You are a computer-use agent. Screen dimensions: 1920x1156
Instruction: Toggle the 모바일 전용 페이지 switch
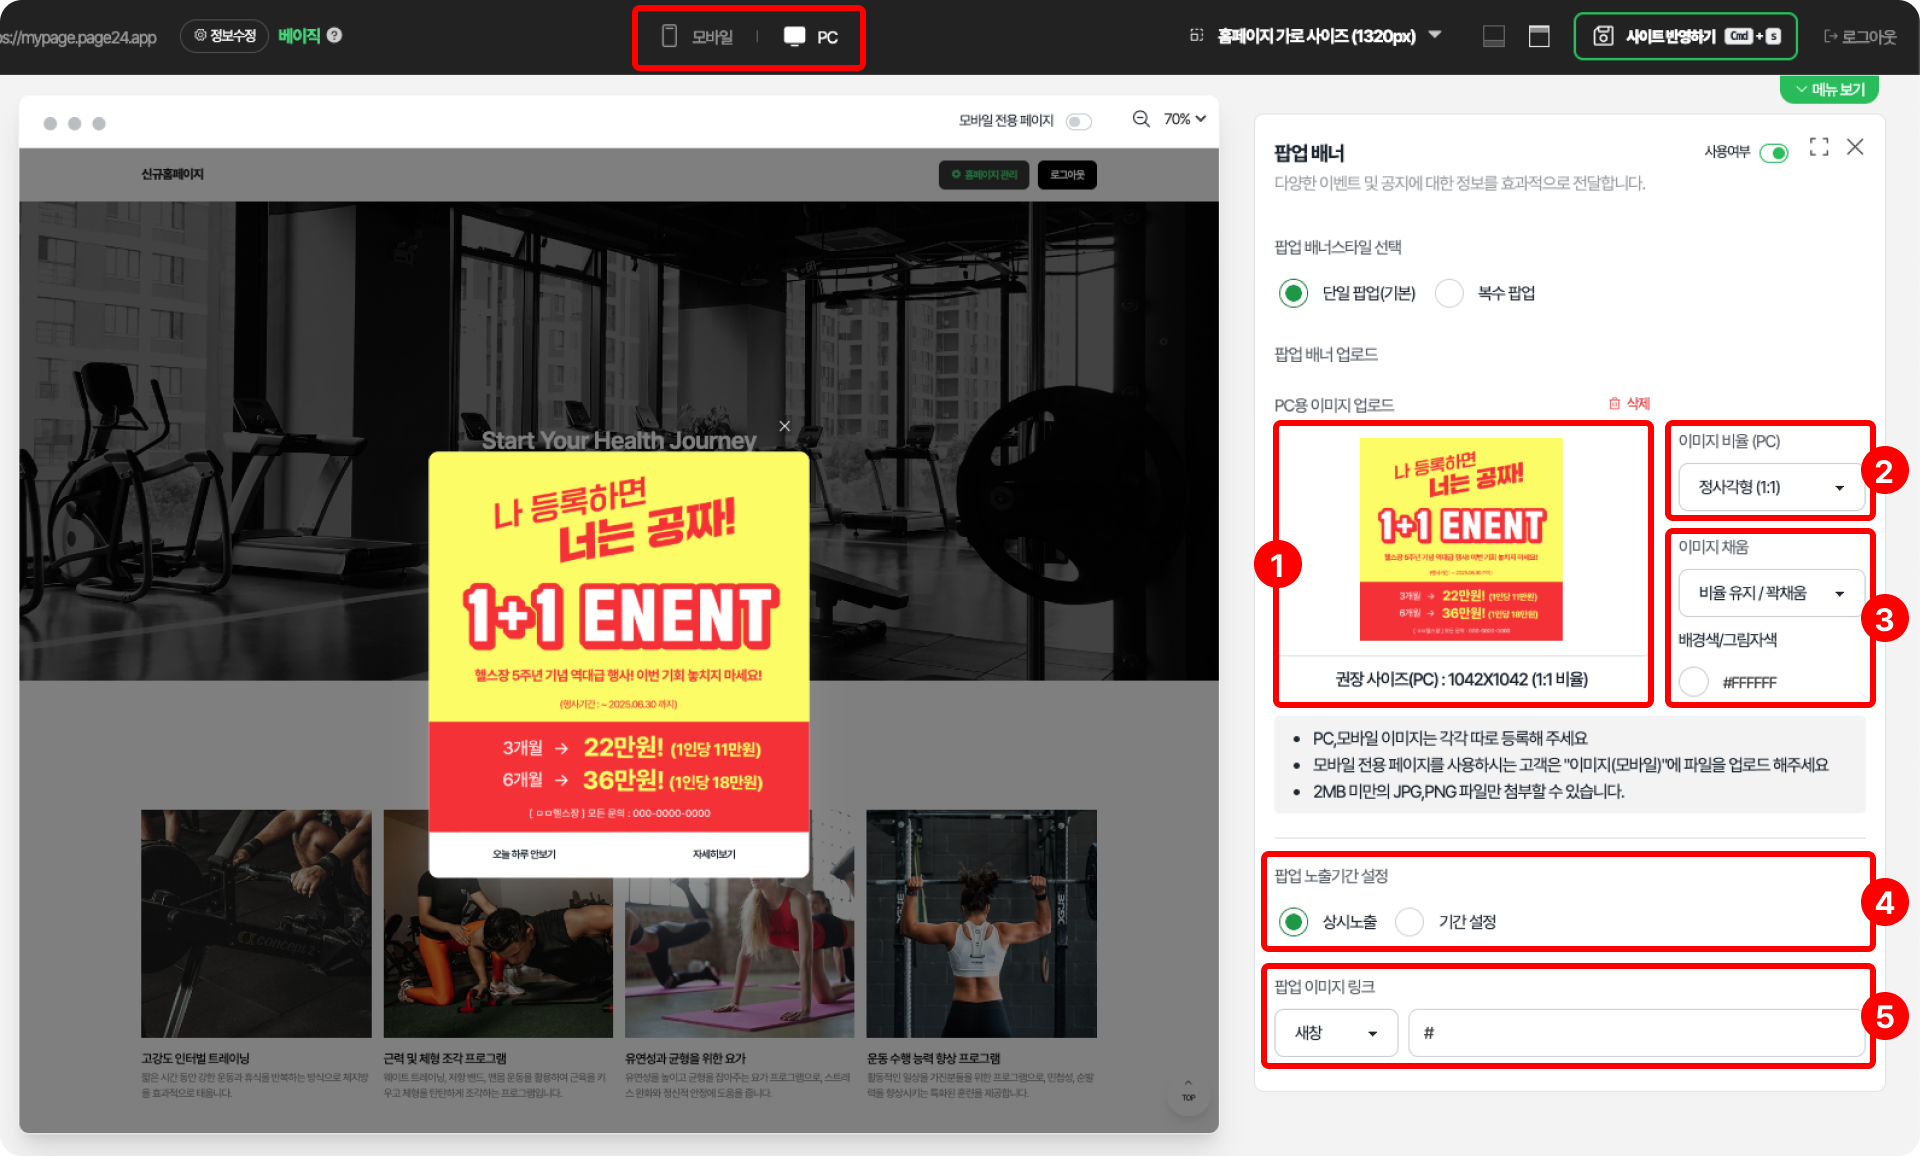[1078, 121]
